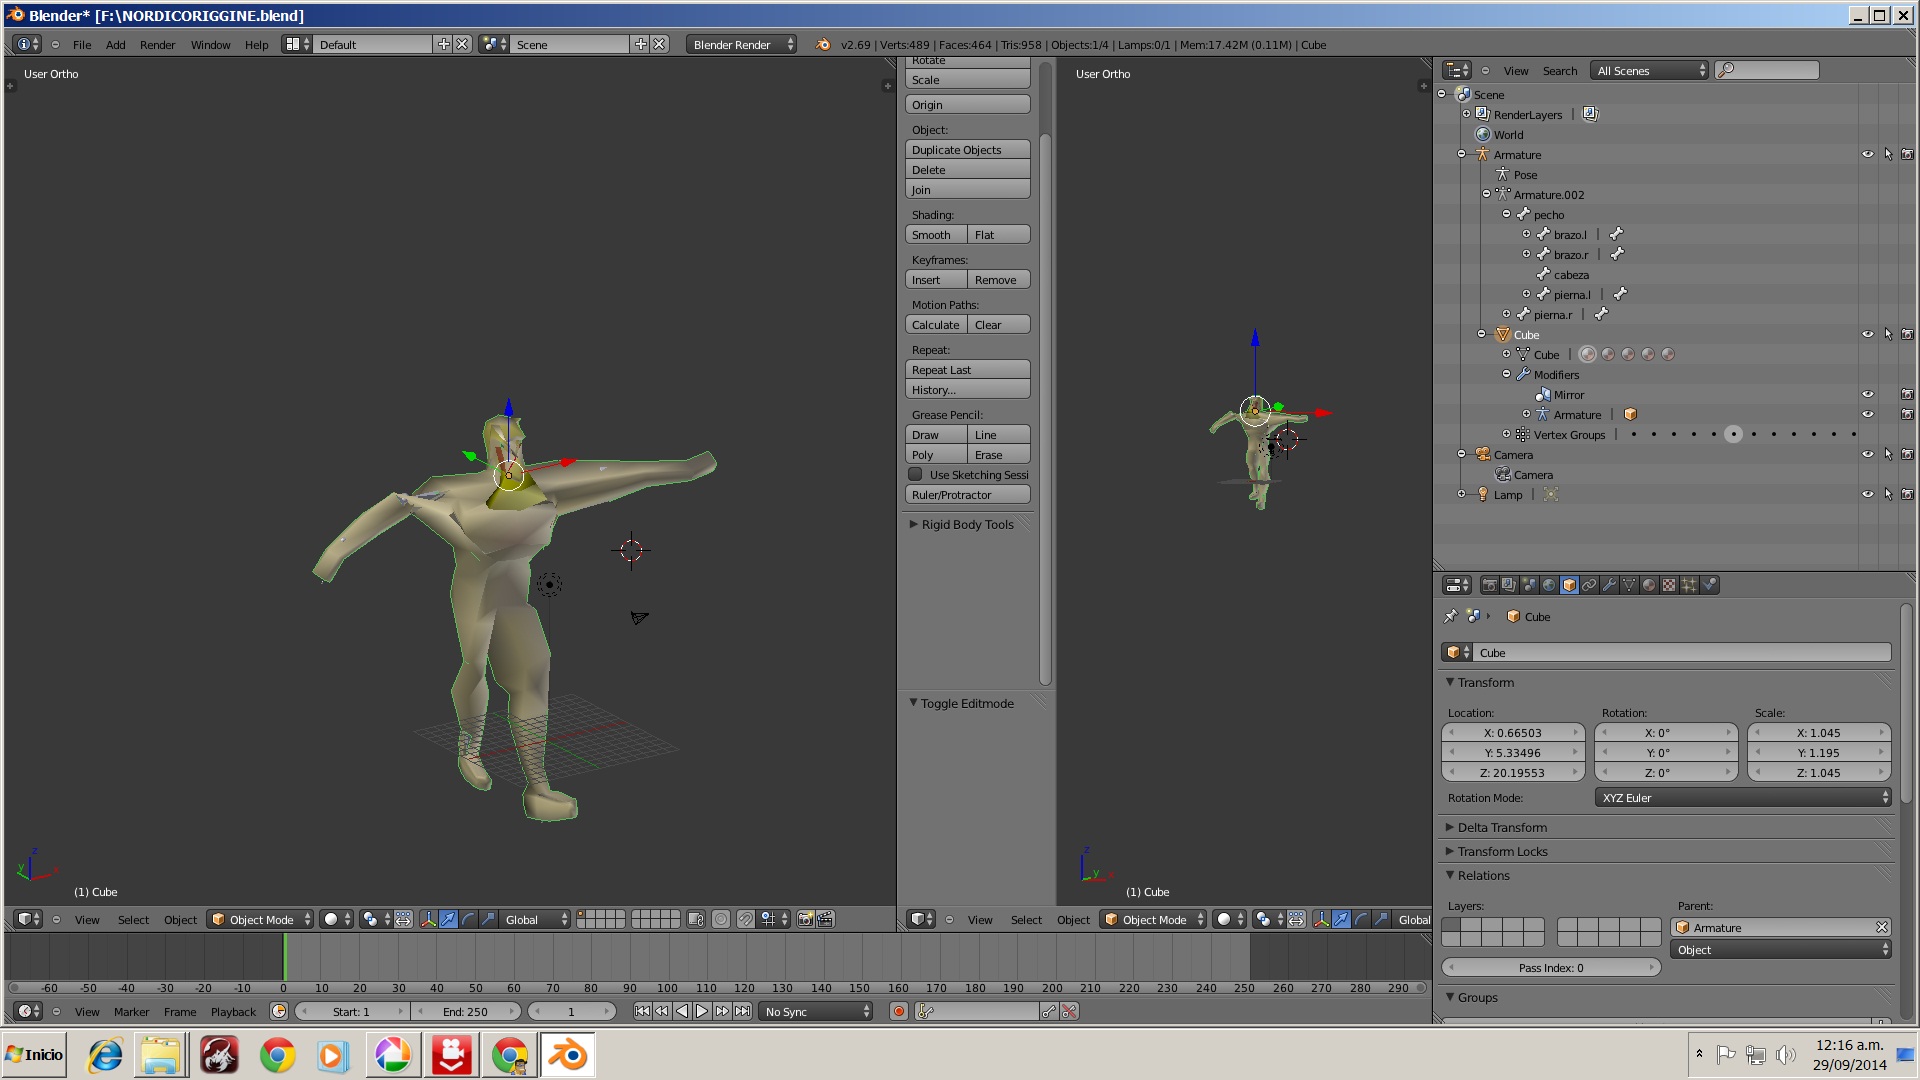Hide the Mirror modifier in viewport
The height and width of the screenshot is (1080, 1920).
tap(1867, 394)
